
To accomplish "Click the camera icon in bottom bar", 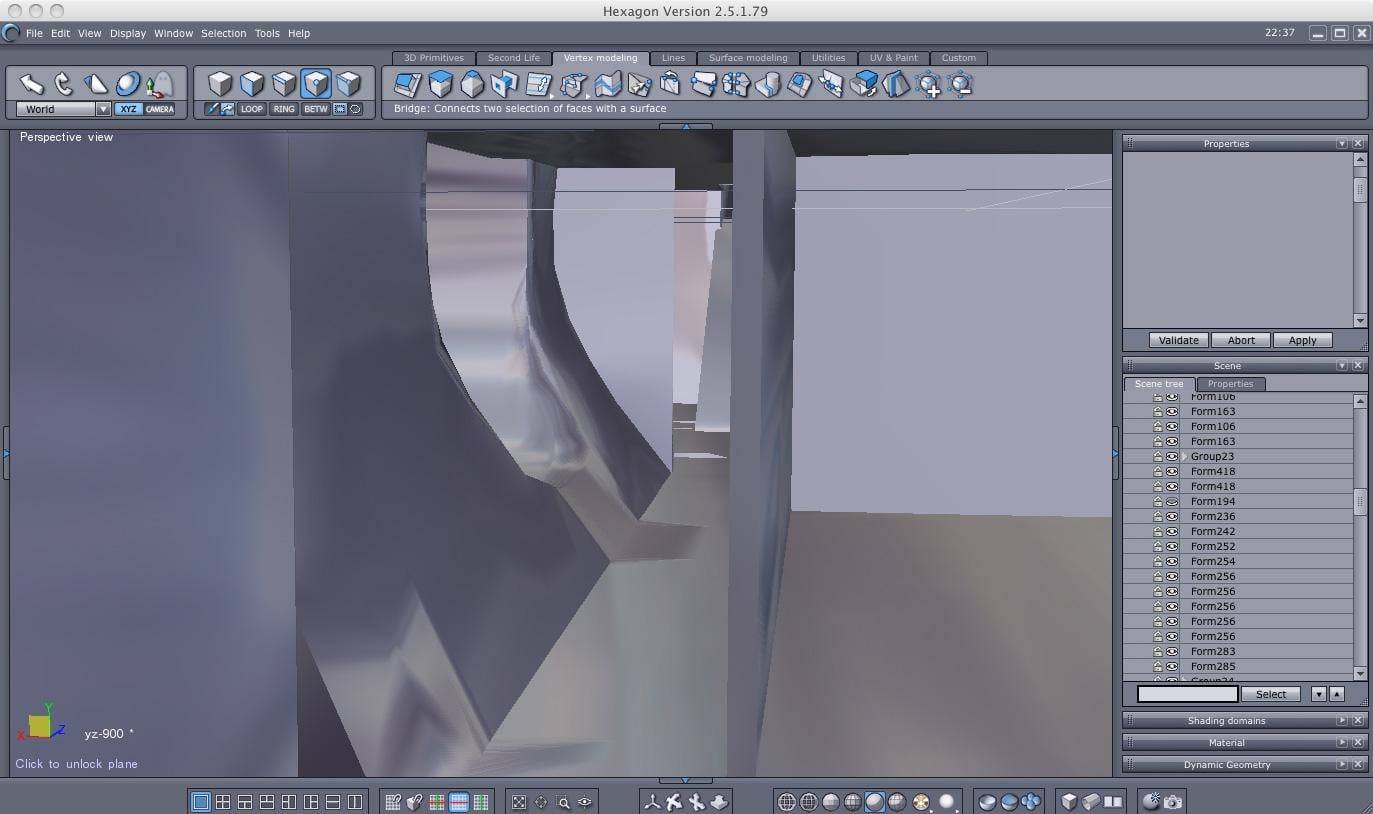I will pyautogui.click(x=1173, y=801).
